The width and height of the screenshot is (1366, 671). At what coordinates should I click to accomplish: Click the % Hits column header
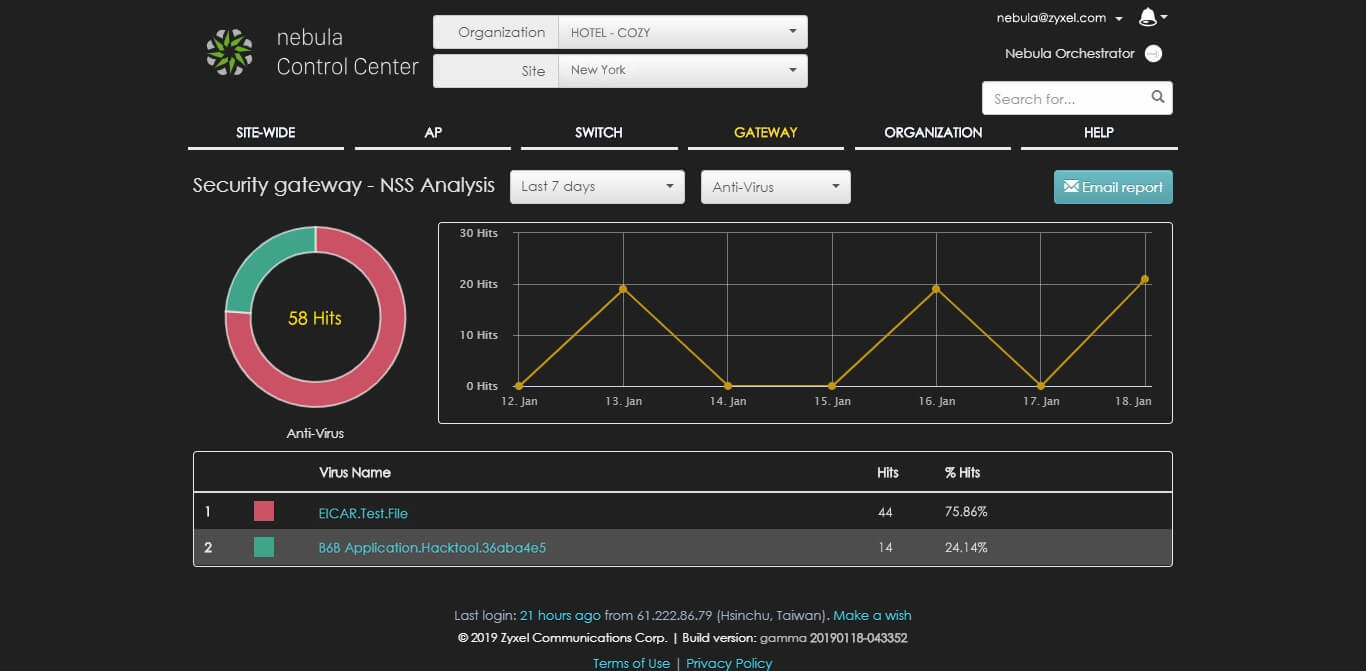(962, 472)
